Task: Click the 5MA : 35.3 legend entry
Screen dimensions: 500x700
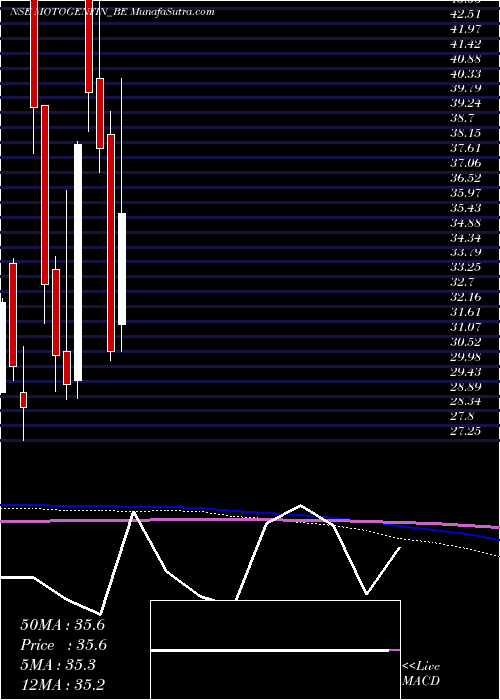Action: point(58,665)
